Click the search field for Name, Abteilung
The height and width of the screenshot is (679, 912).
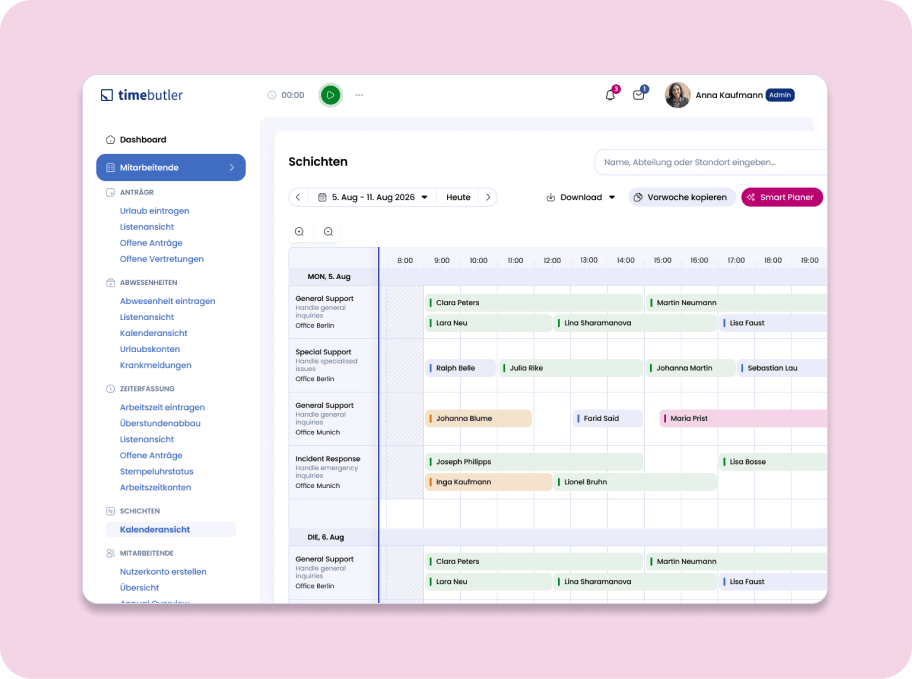(710, 162)
